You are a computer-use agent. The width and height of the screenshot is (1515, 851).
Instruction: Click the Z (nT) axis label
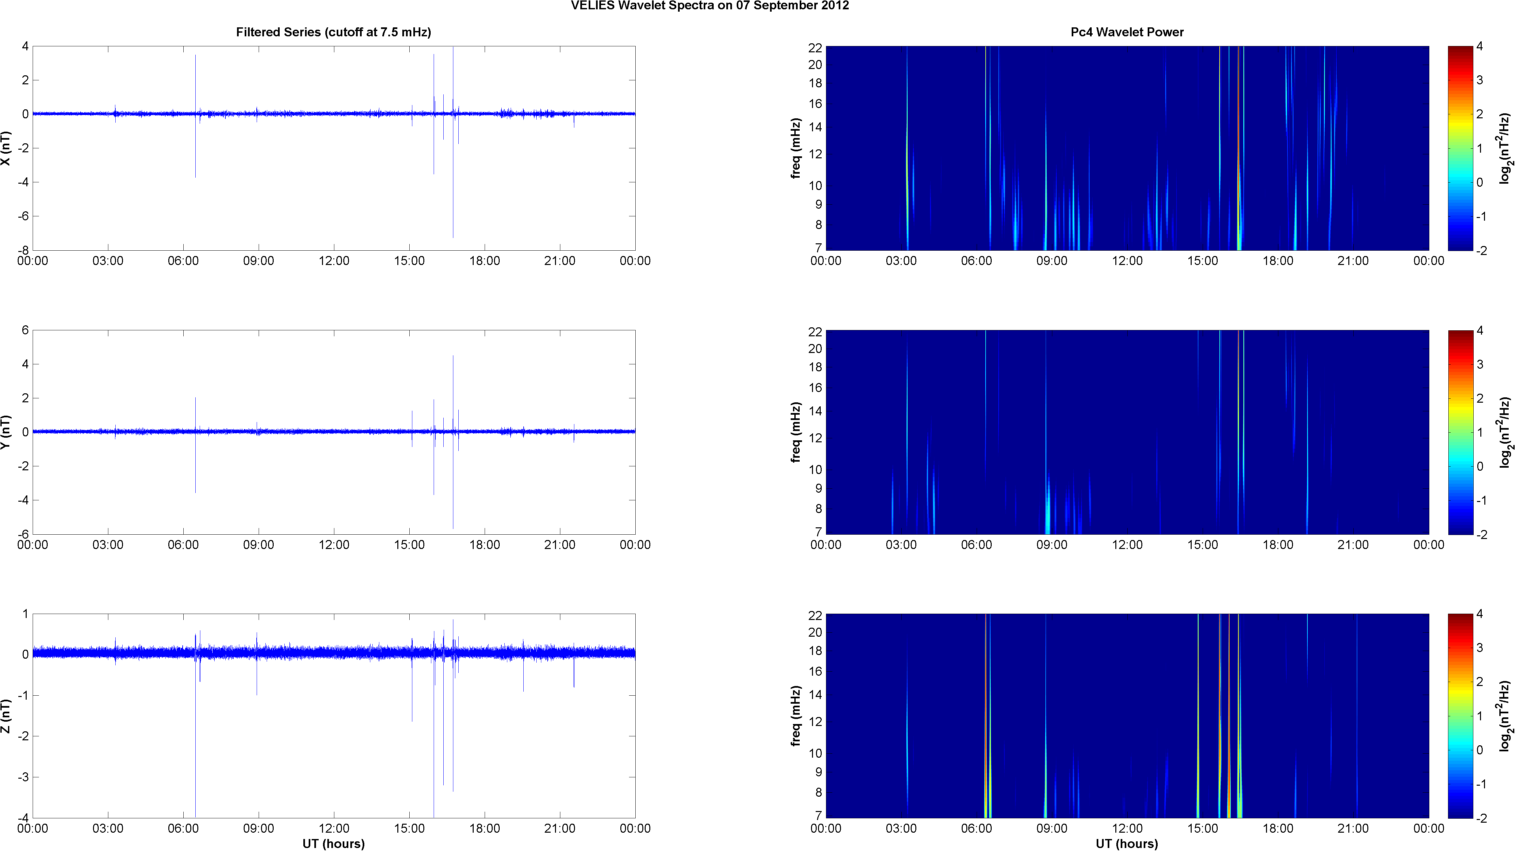click(x=6, y=716)
